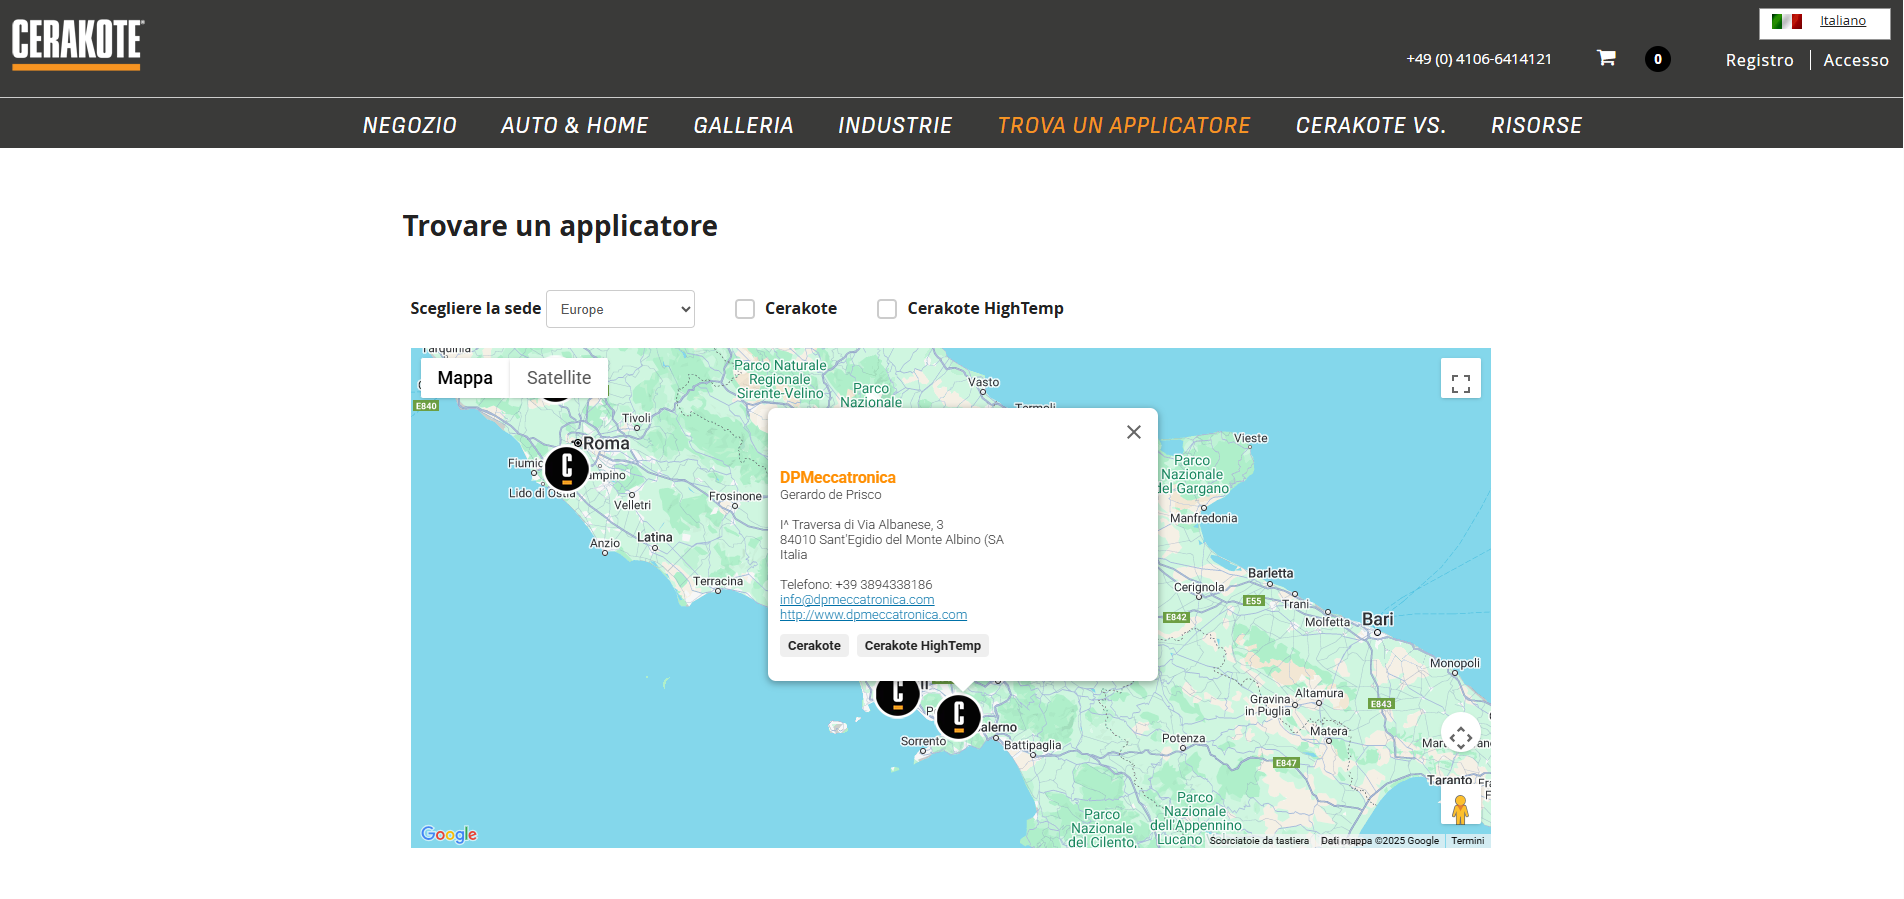Open the RISORSE menu
Viewport: 1904px width, 899px height.
point(1537,126)
